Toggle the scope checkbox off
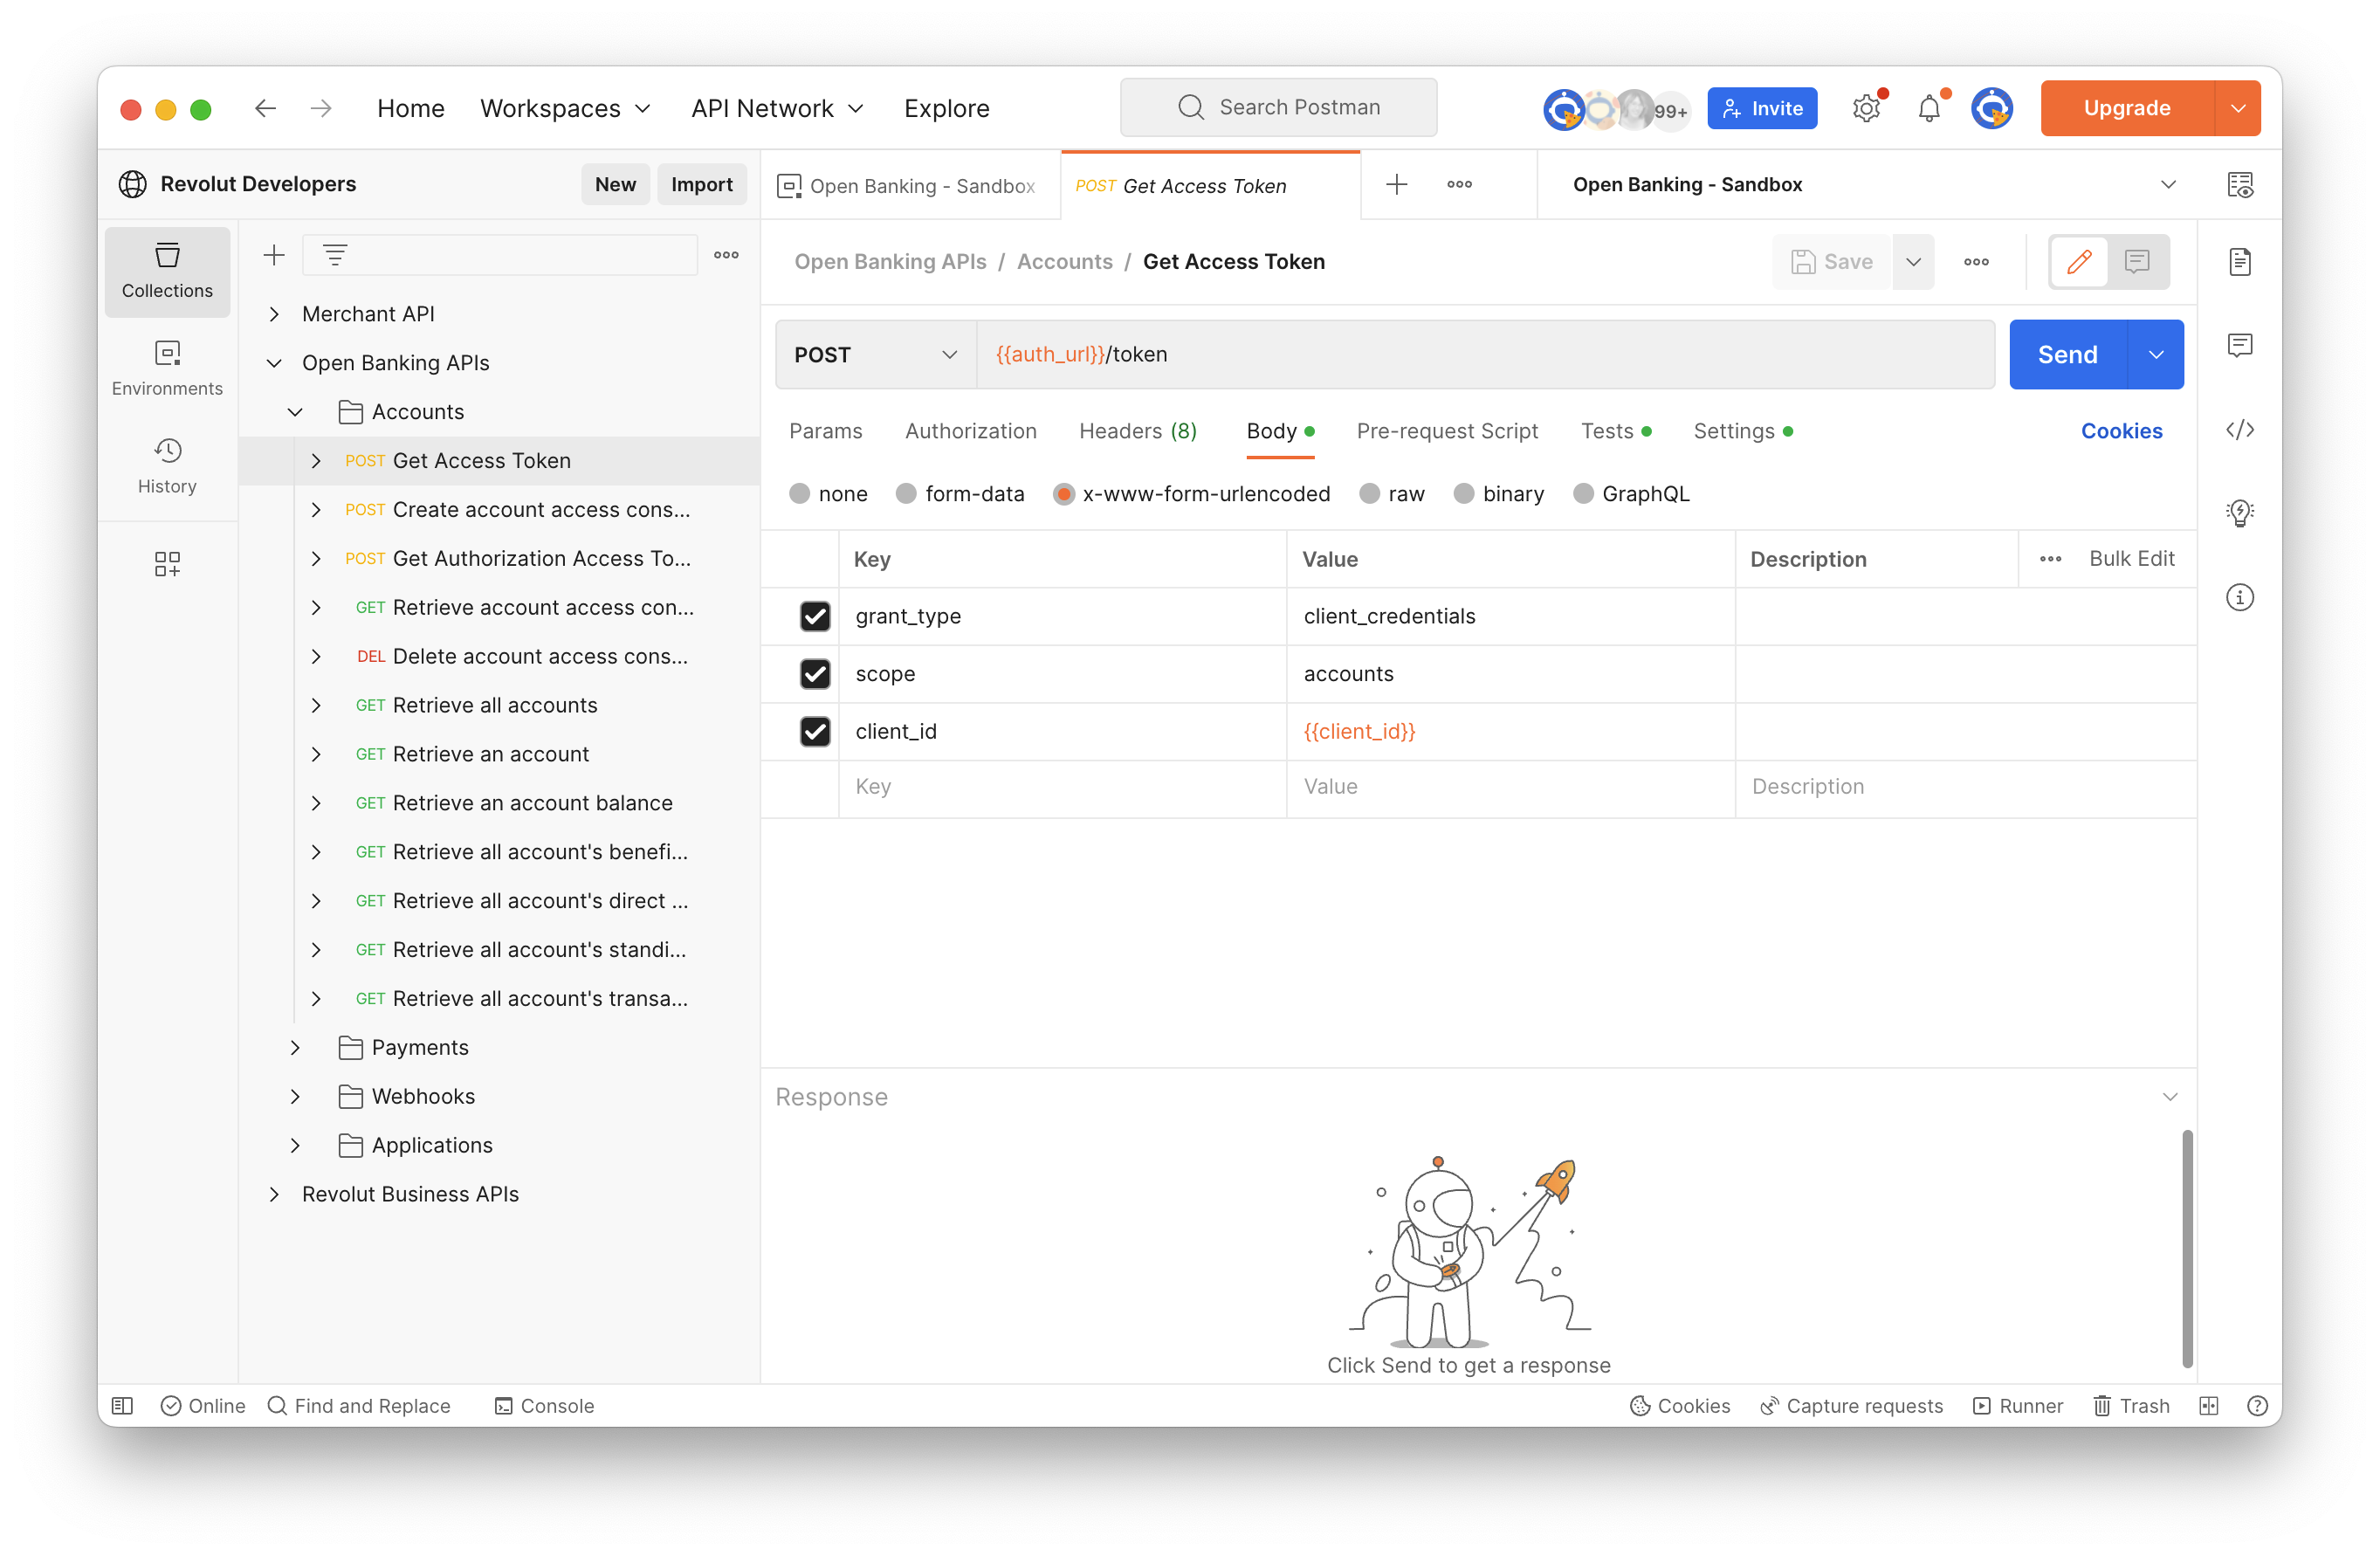Screen dimensions: 2380x1556 [x=815, y=674]
